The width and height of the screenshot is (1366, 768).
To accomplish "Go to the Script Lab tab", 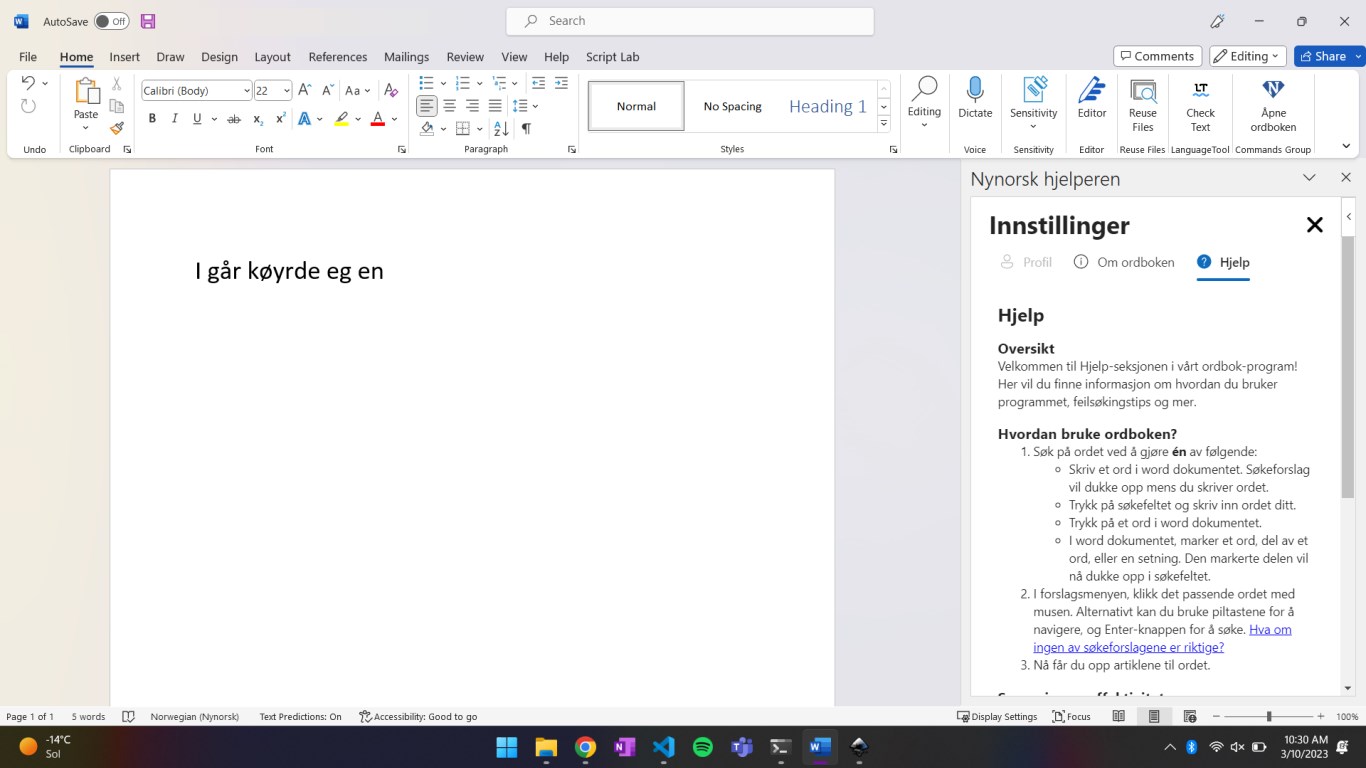I will 613,57.
